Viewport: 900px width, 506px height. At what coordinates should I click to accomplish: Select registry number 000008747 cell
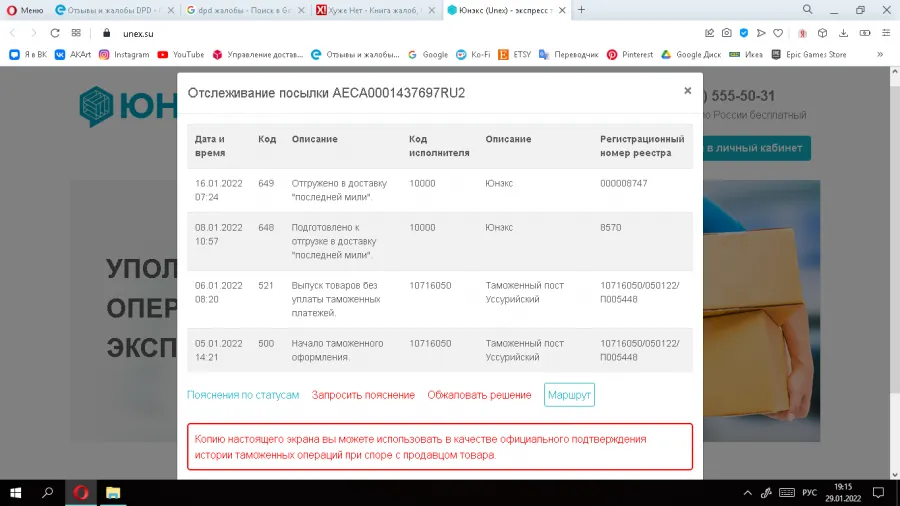(x=623, y=184)
